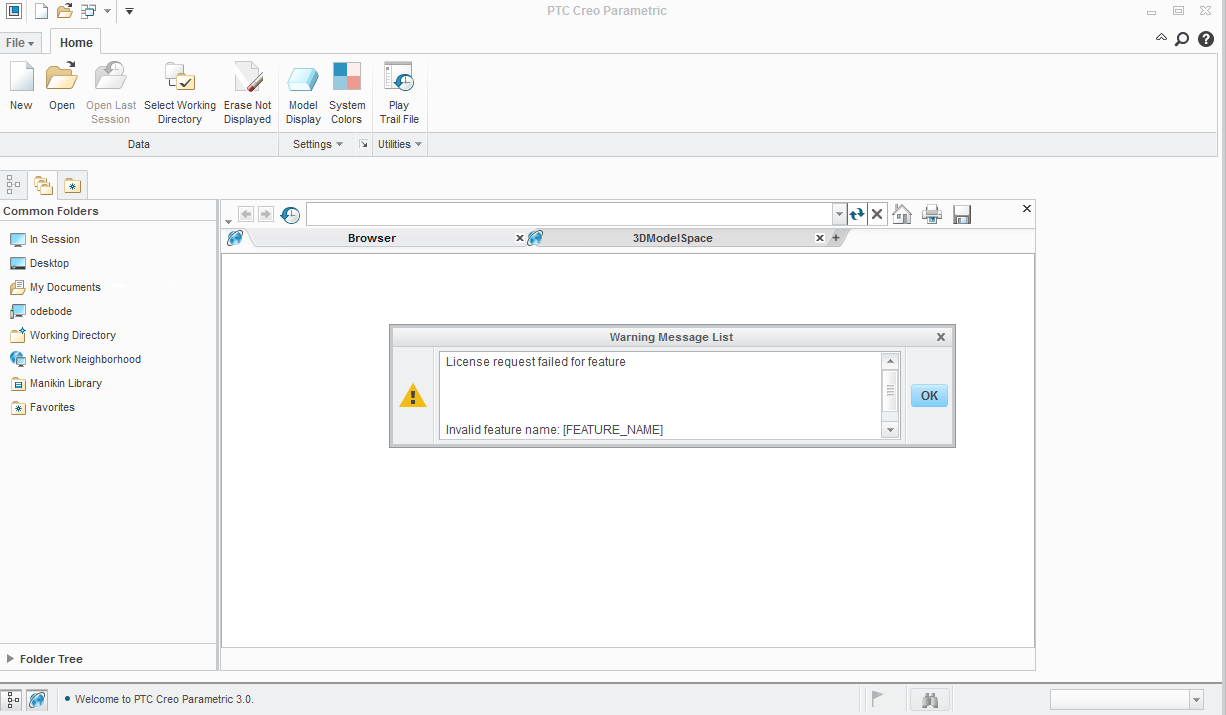
Task: Open the address bar dropdown arrow
Action: tap(839, 214)
